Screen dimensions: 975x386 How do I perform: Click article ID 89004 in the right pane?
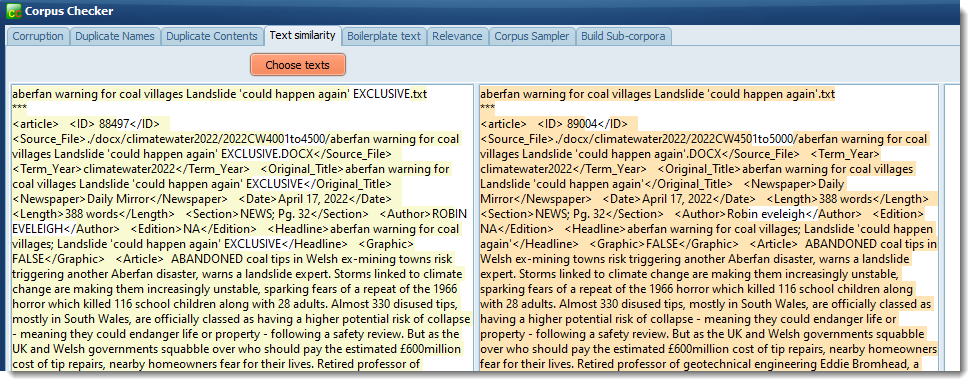coord(582,124)
